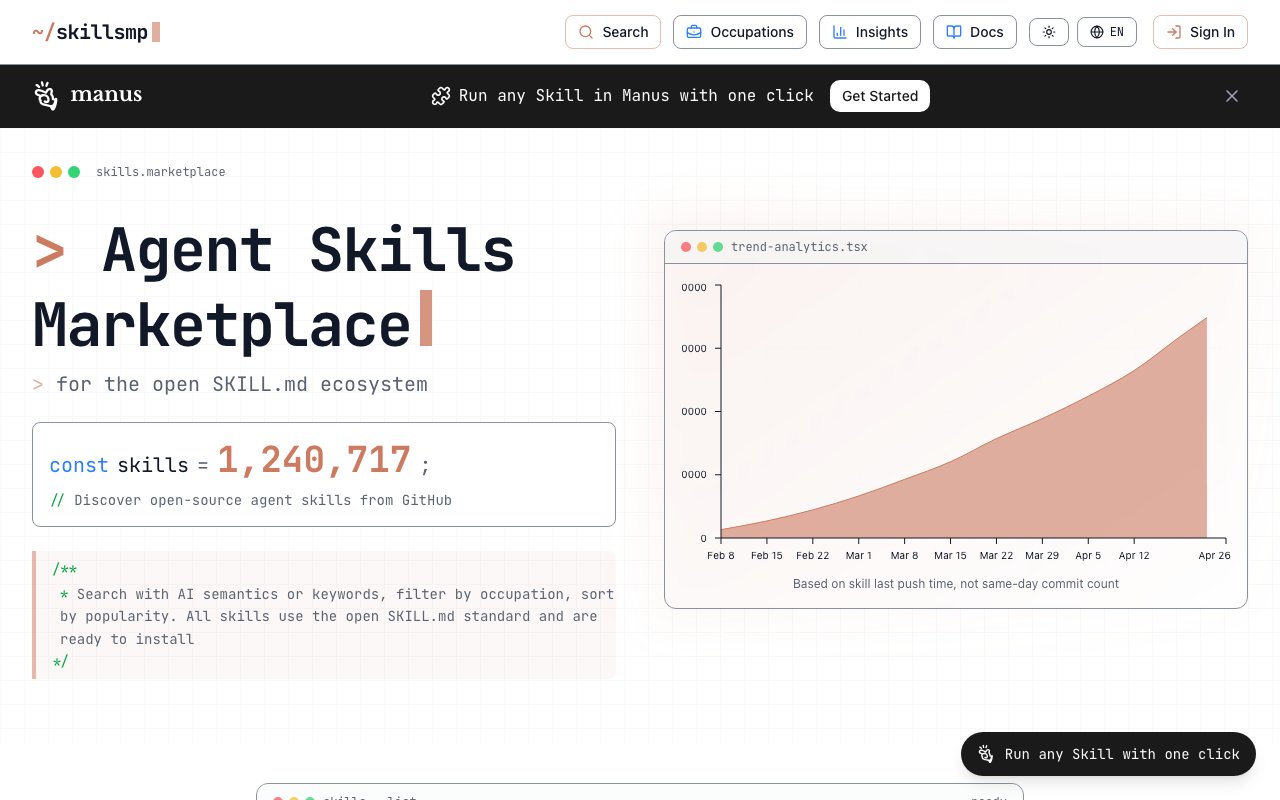The width and height of the screenshot is (1280, 800).
Task: Click the globe icon in the language selector
Action: tap(1097, 32)
